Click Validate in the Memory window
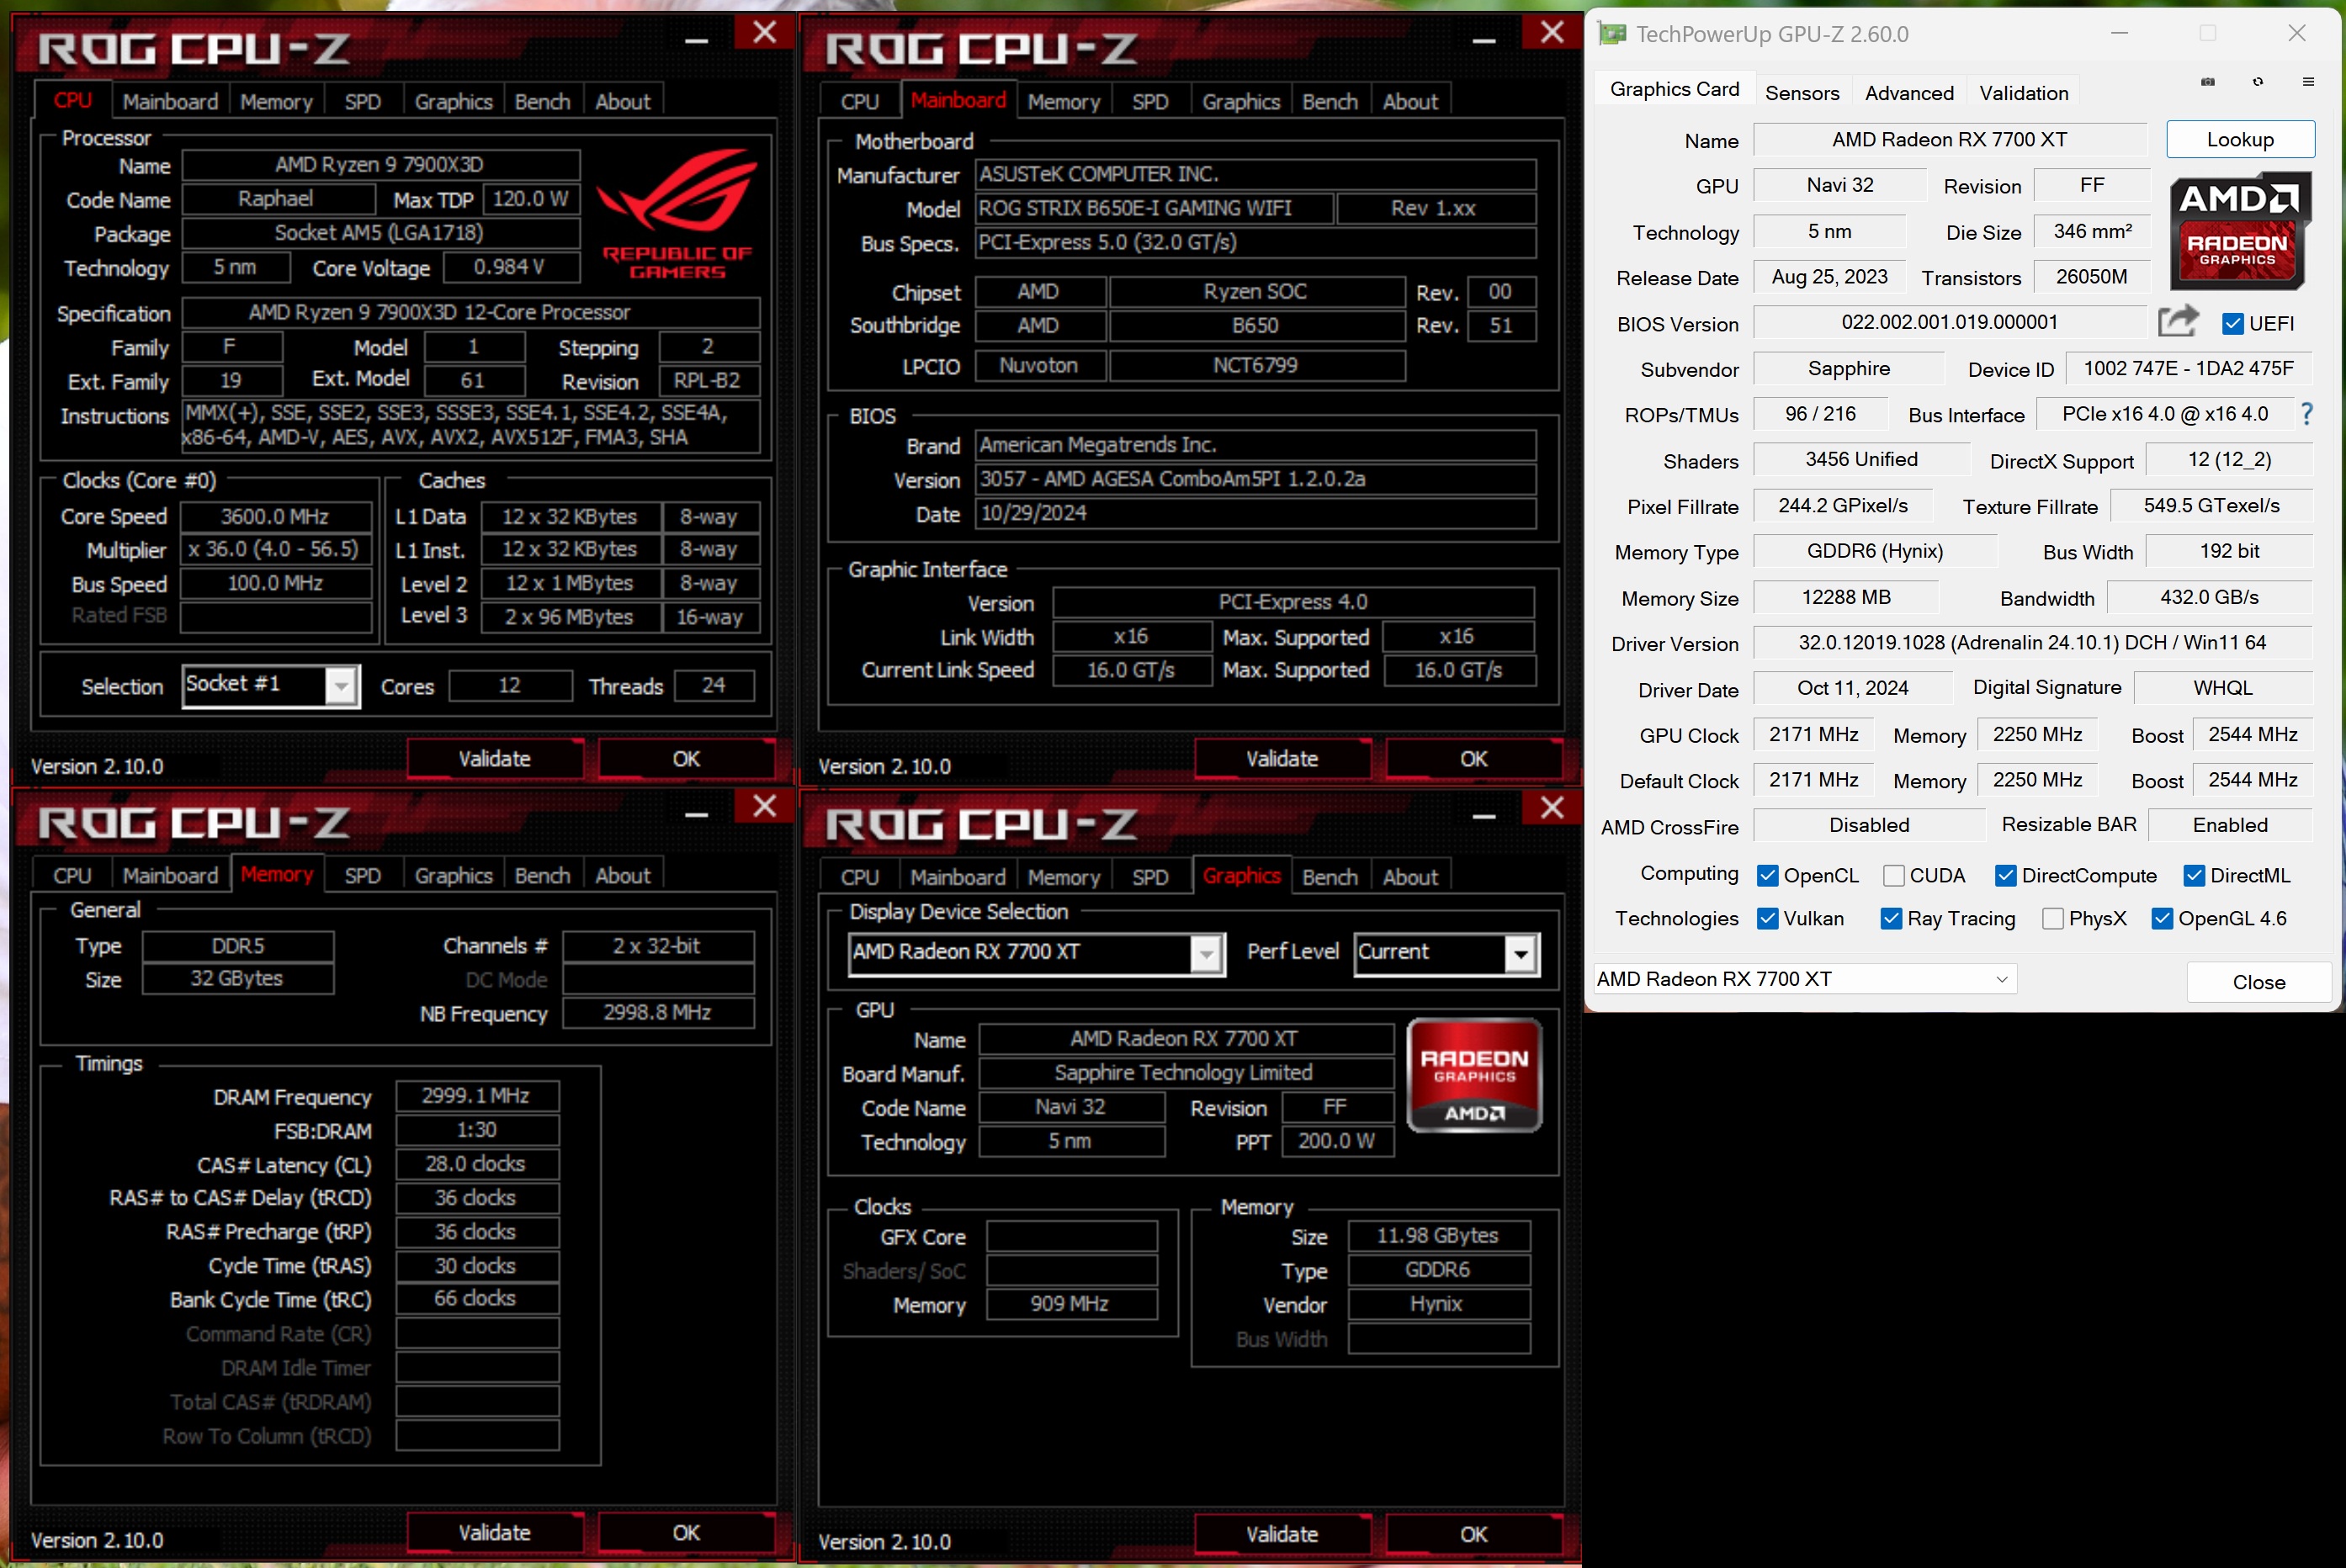The width and height of the screenshot is (2346, 1568). coord(494,1532)
